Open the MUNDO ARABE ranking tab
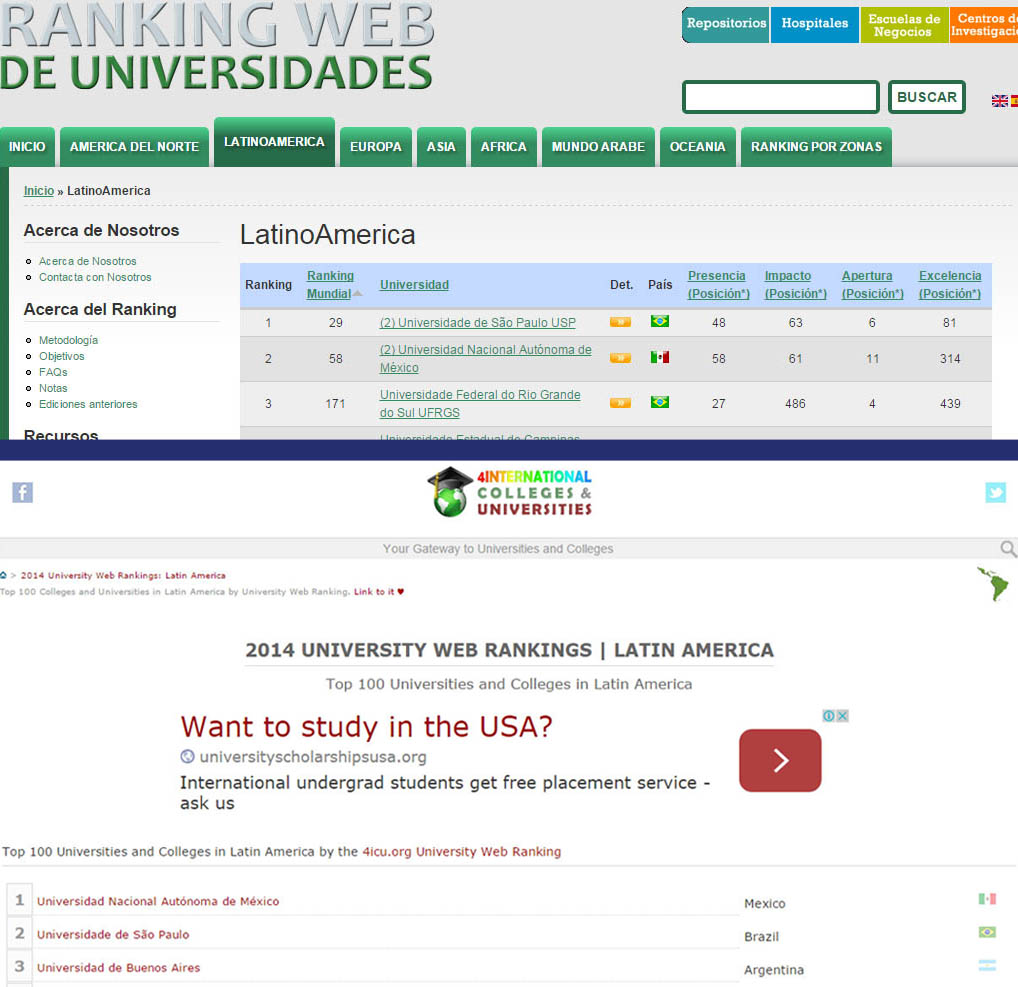 pos(597,146)
